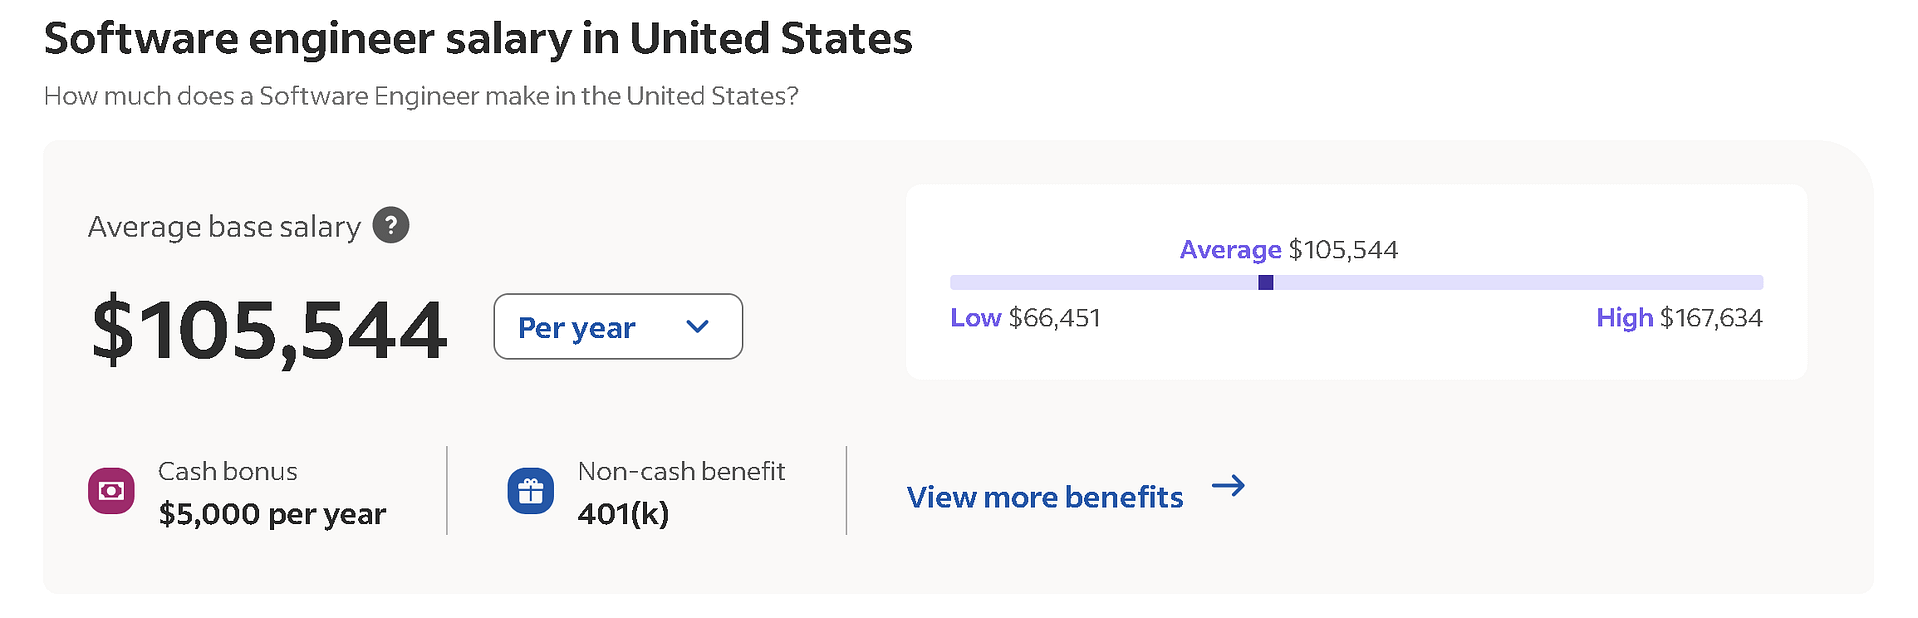This screenshot has height=618, width=1918.
Task: Click the High $167,634 label
Action: (1679, 318)
